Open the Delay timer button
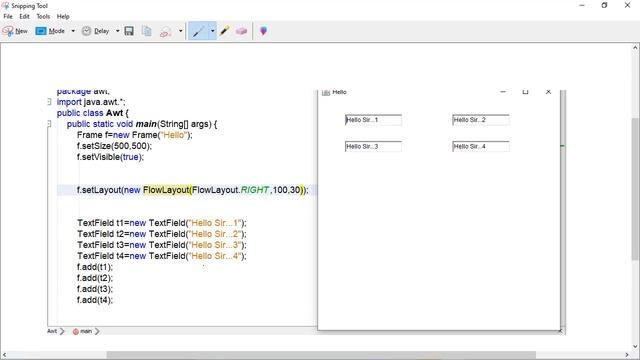 95,31
